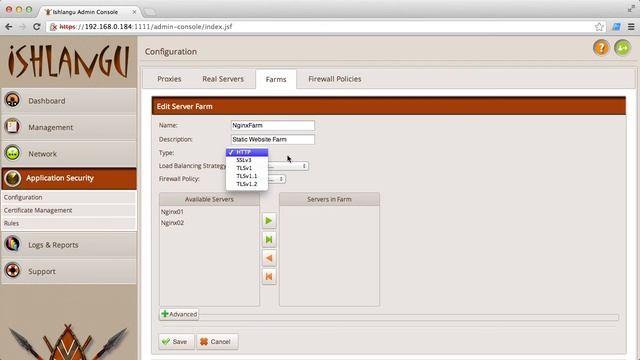Click the Application Security sidebar icon
Image resolution: width=640 pixels, height=360 pixels.
tap(13, 178)
